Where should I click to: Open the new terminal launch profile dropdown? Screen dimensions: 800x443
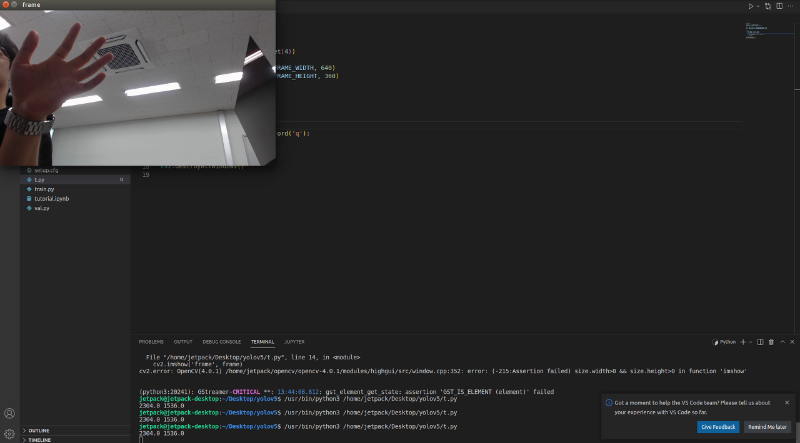[x=750, y=342]
